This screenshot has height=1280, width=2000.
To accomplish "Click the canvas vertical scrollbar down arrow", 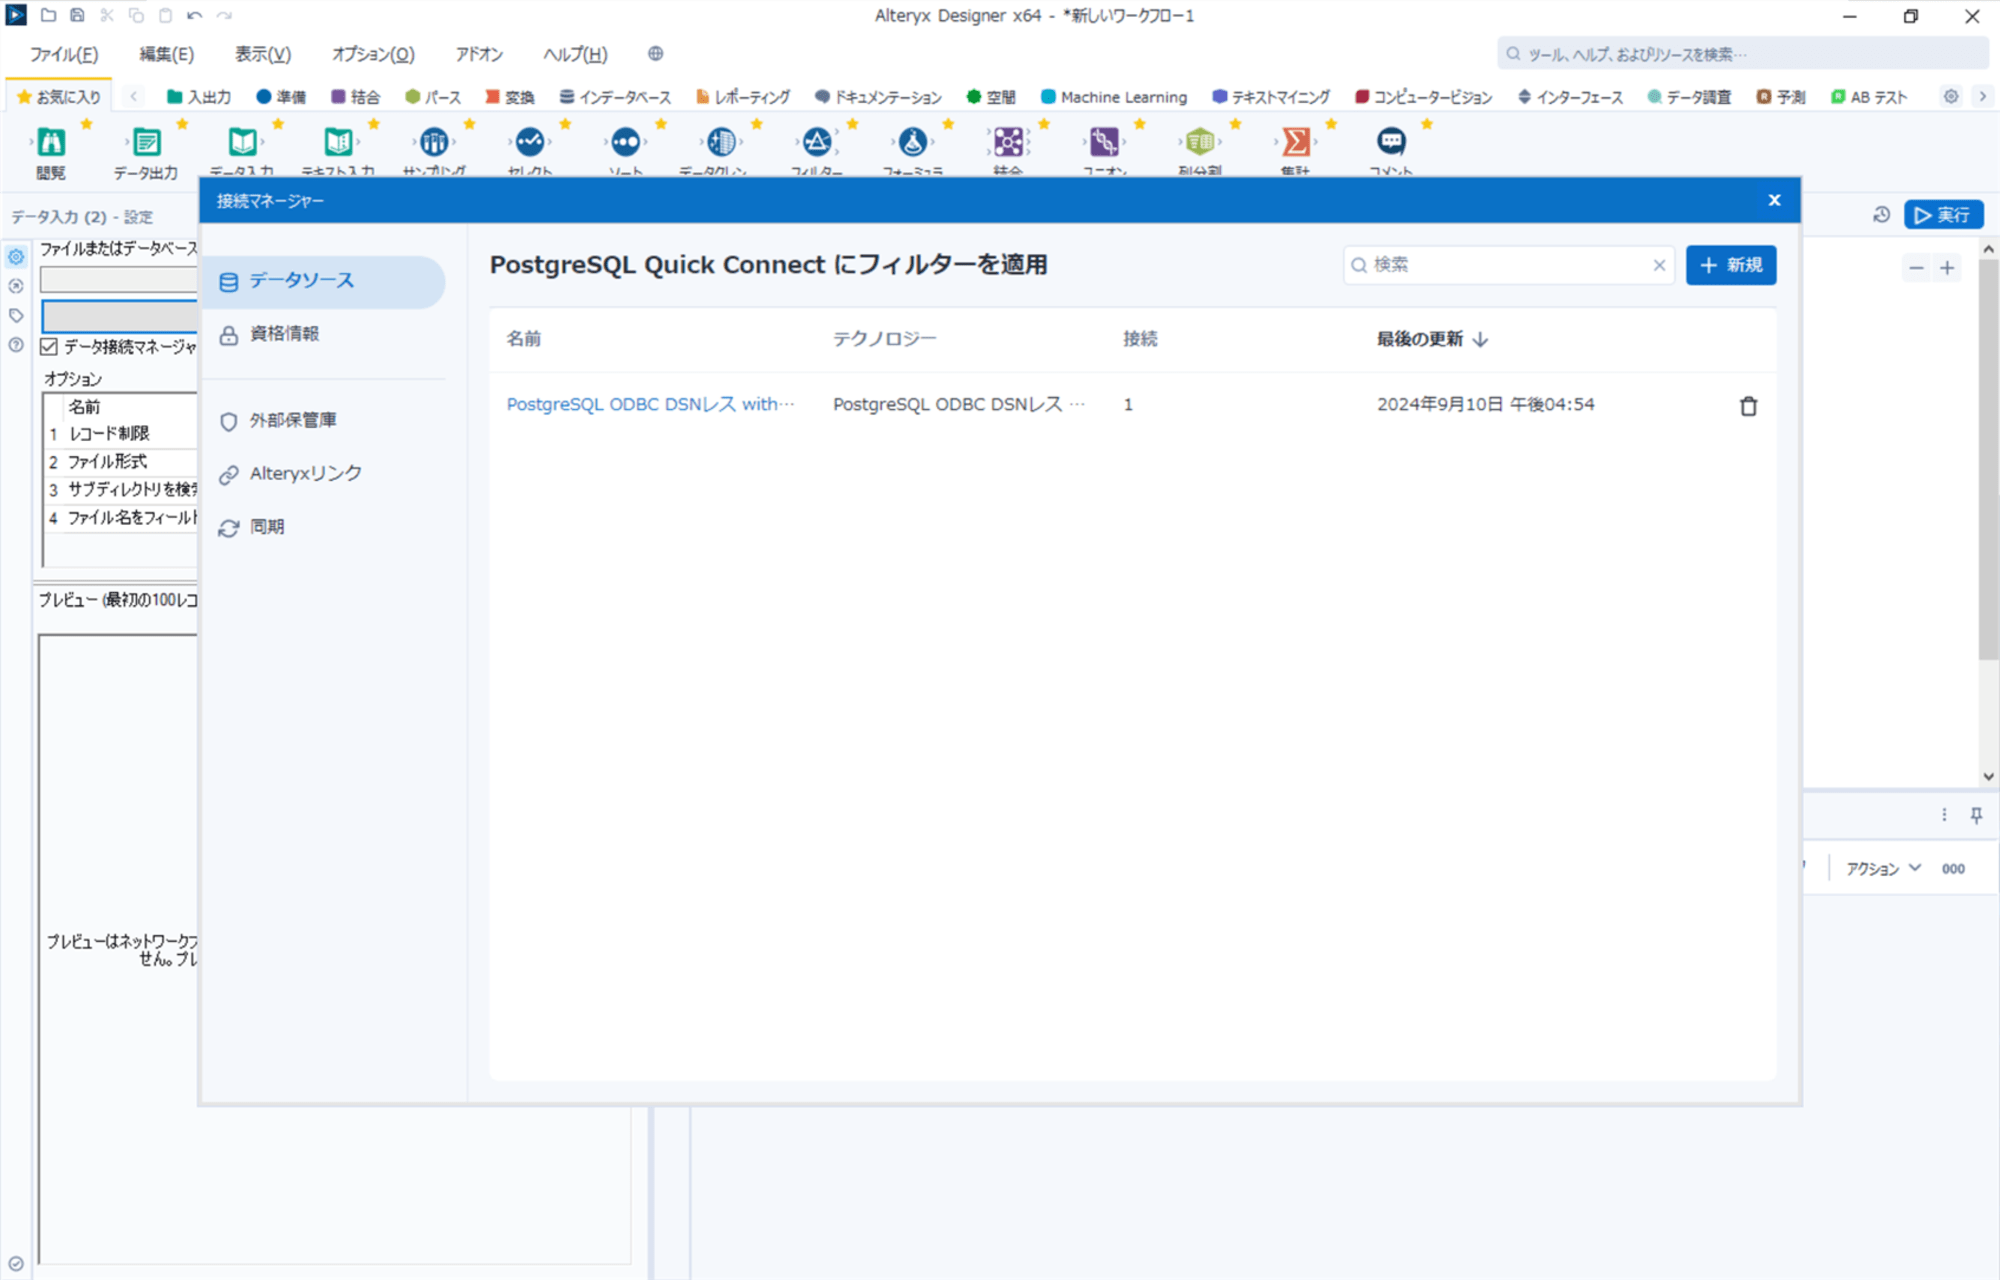I will [1989, 776].
